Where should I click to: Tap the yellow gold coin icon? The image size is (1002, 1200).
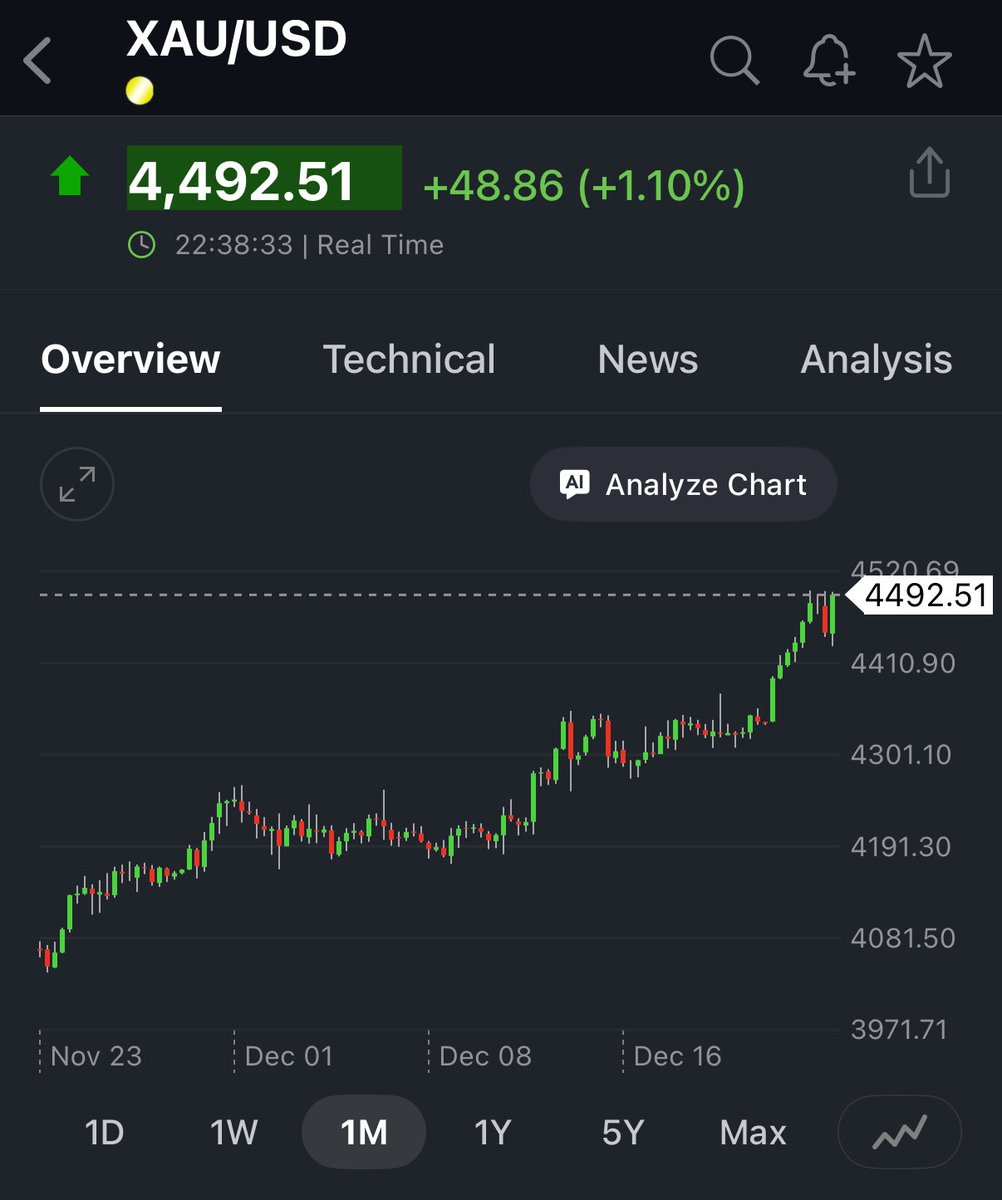click(140, 92)
